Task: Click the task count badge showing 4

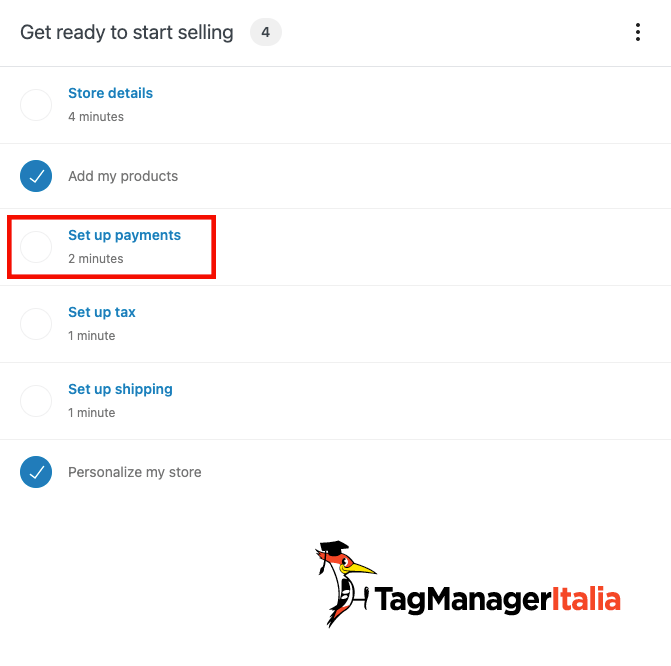Action: click(266, 32)
